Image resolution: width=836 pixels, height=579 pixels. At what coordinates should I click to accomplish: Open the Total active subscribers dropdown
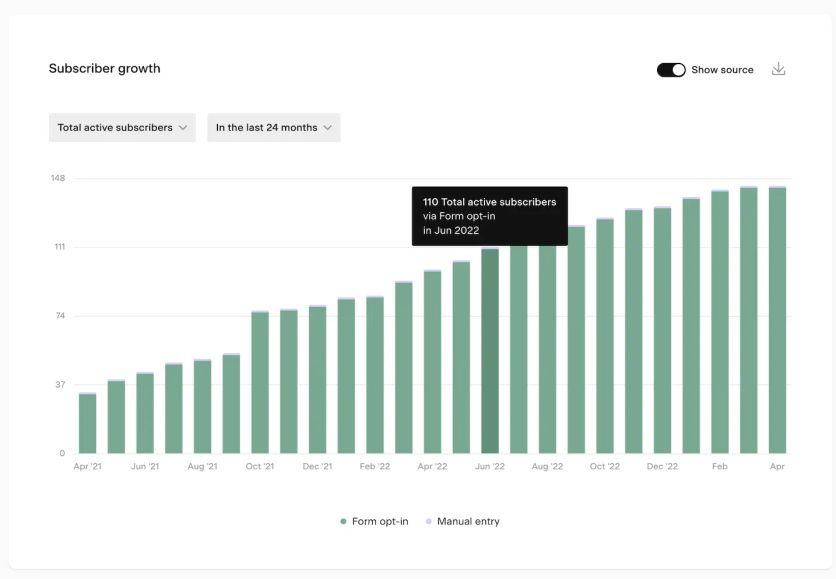[x=122, y=127]
